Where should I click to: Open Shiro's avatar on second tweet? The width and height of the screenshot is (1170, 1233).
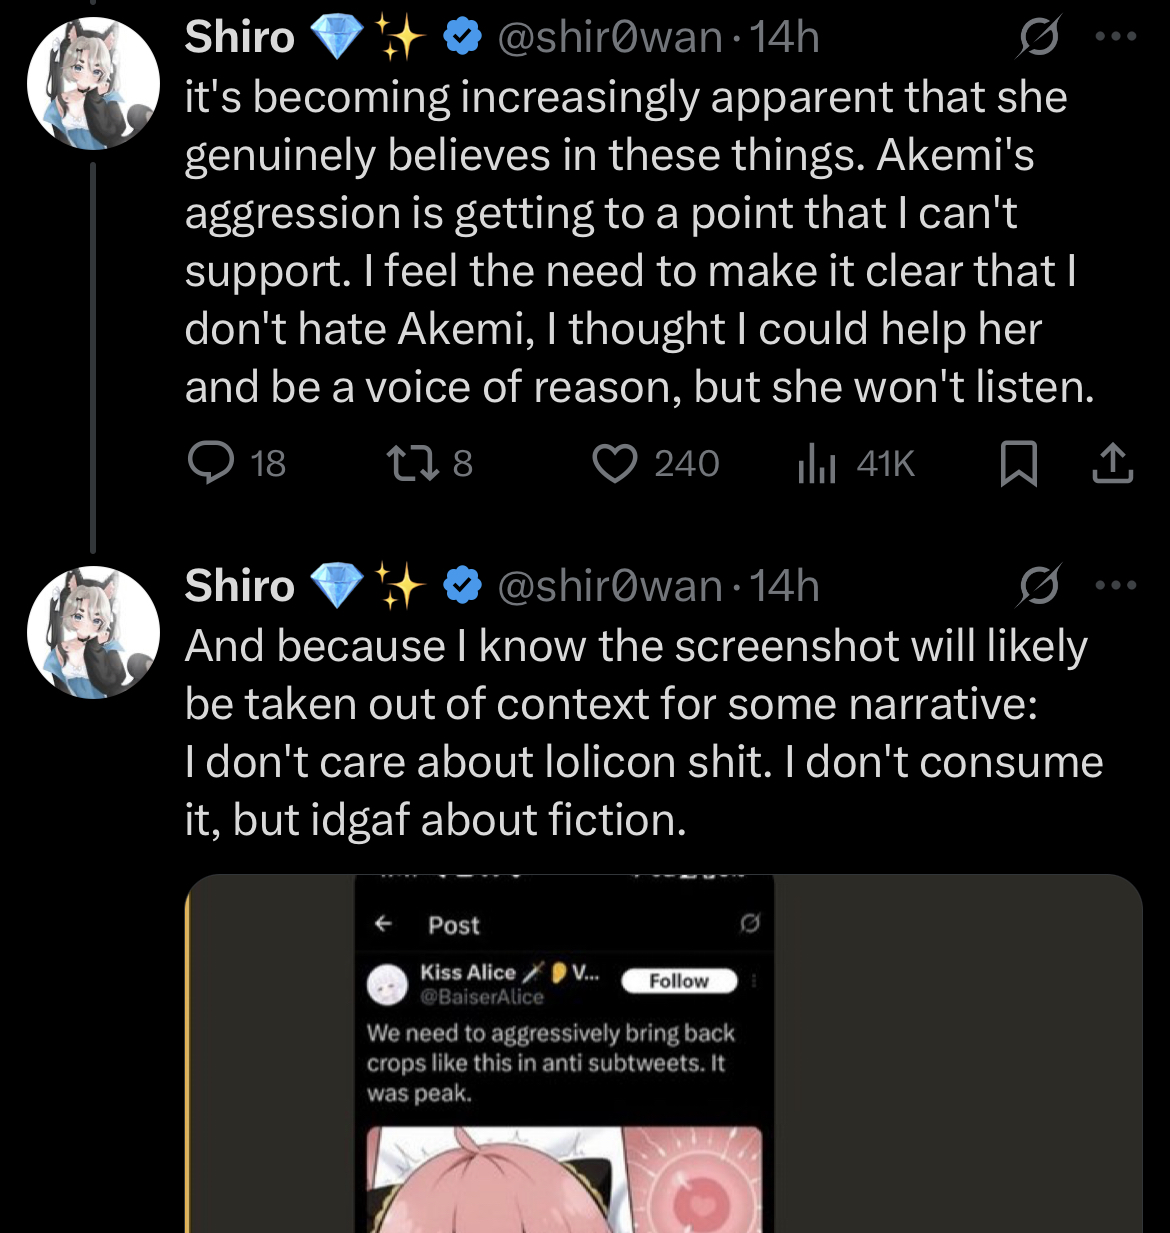point(92,632)
